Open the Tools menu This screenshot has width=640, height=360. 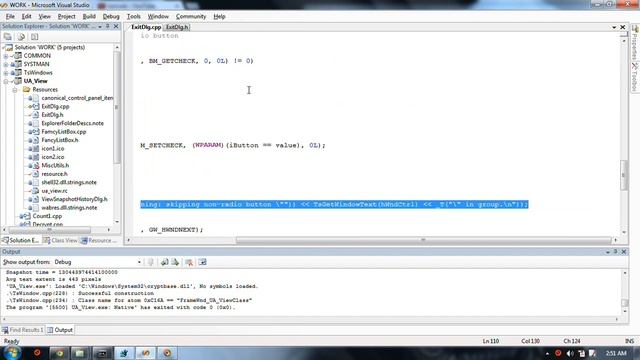133,16
